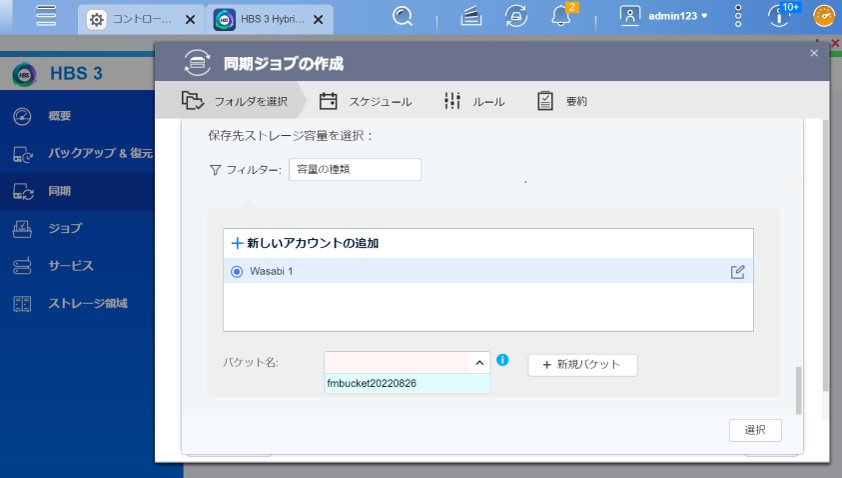842x478 pixels.
Task: Expand the バケット名 dropdown arrow
Action: [x=479, y=363]
